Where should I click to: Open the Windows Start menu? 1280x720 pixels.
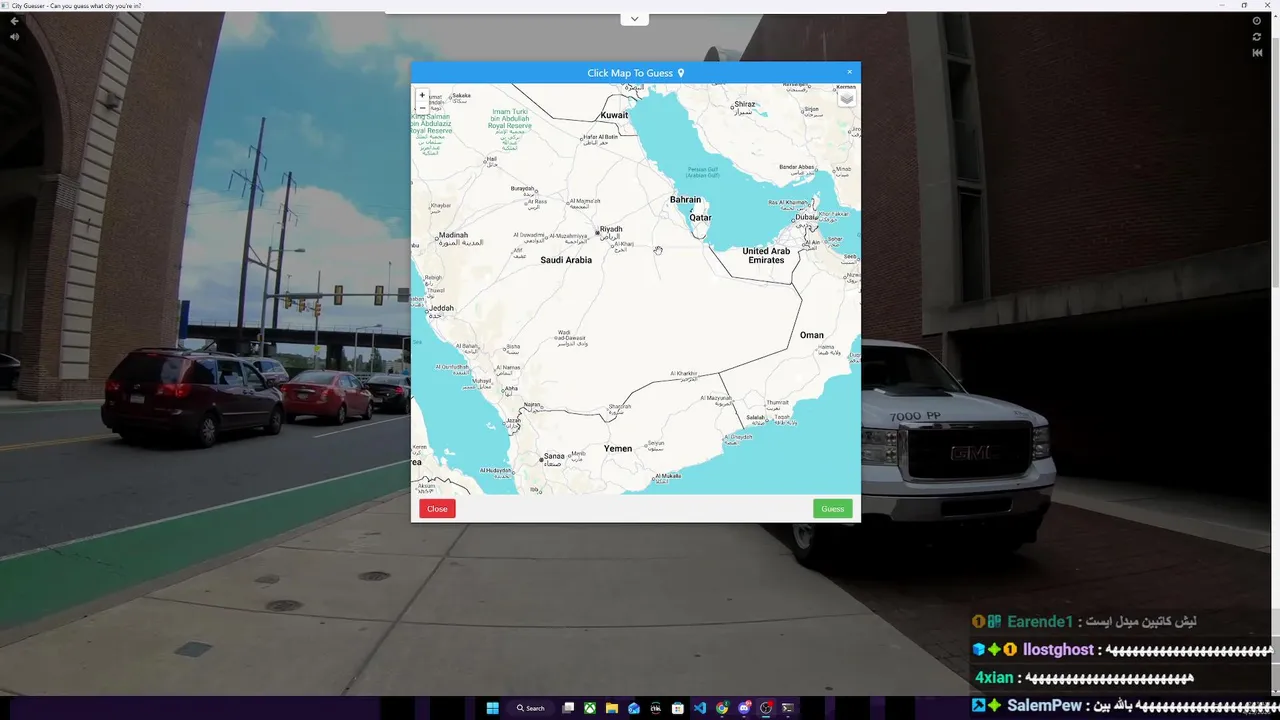(x=492, y=708)
